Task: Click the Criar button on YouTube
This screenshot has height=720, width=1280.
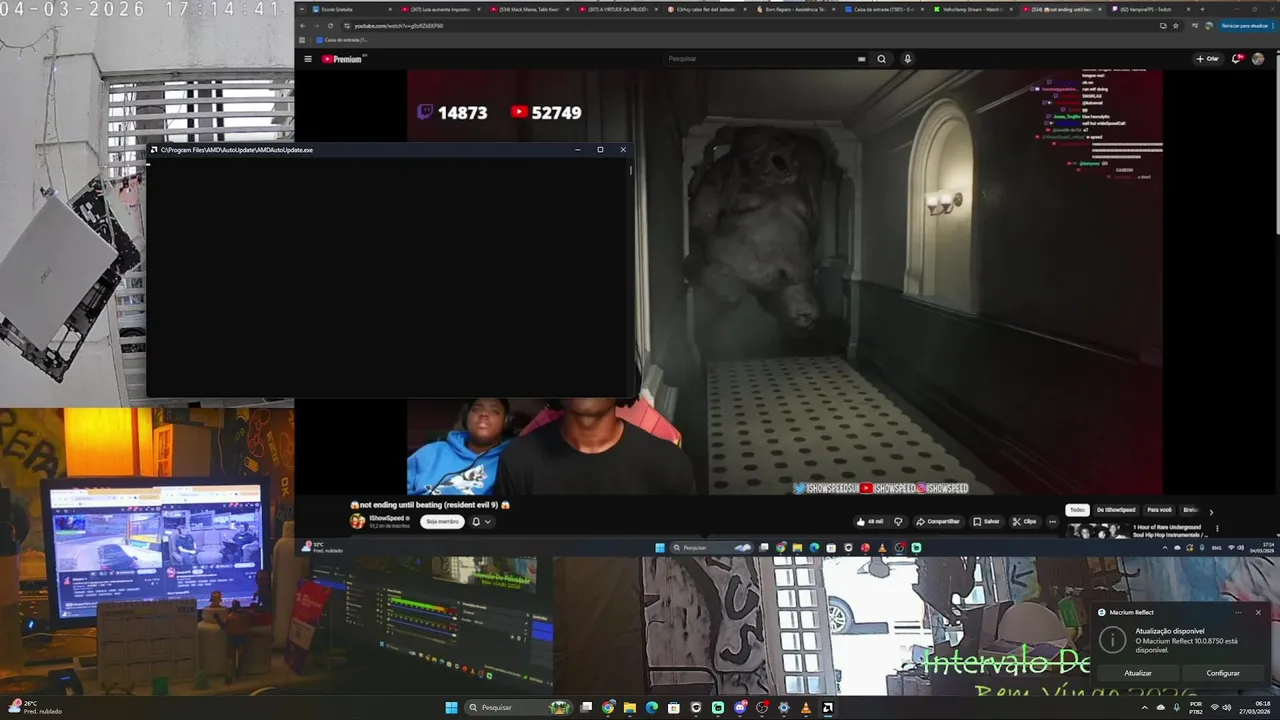Action: click(x=1208, y=59)
